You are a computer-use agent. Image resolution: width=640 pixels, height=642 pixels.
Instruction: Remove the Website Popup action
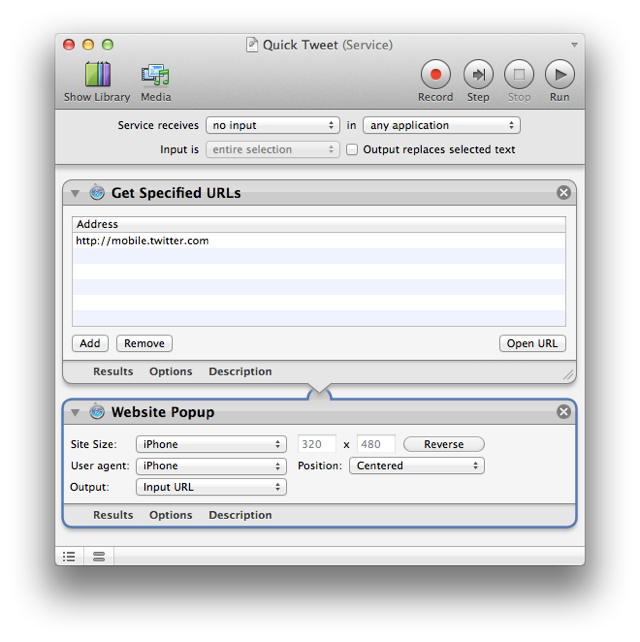(x=563, y=412)
